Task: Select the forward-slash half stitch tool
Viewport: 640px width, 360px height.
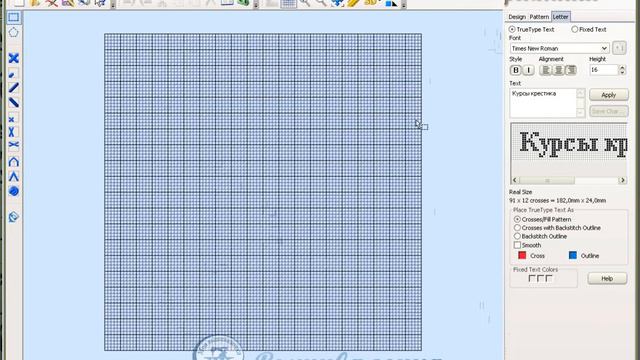Action: 13,88
